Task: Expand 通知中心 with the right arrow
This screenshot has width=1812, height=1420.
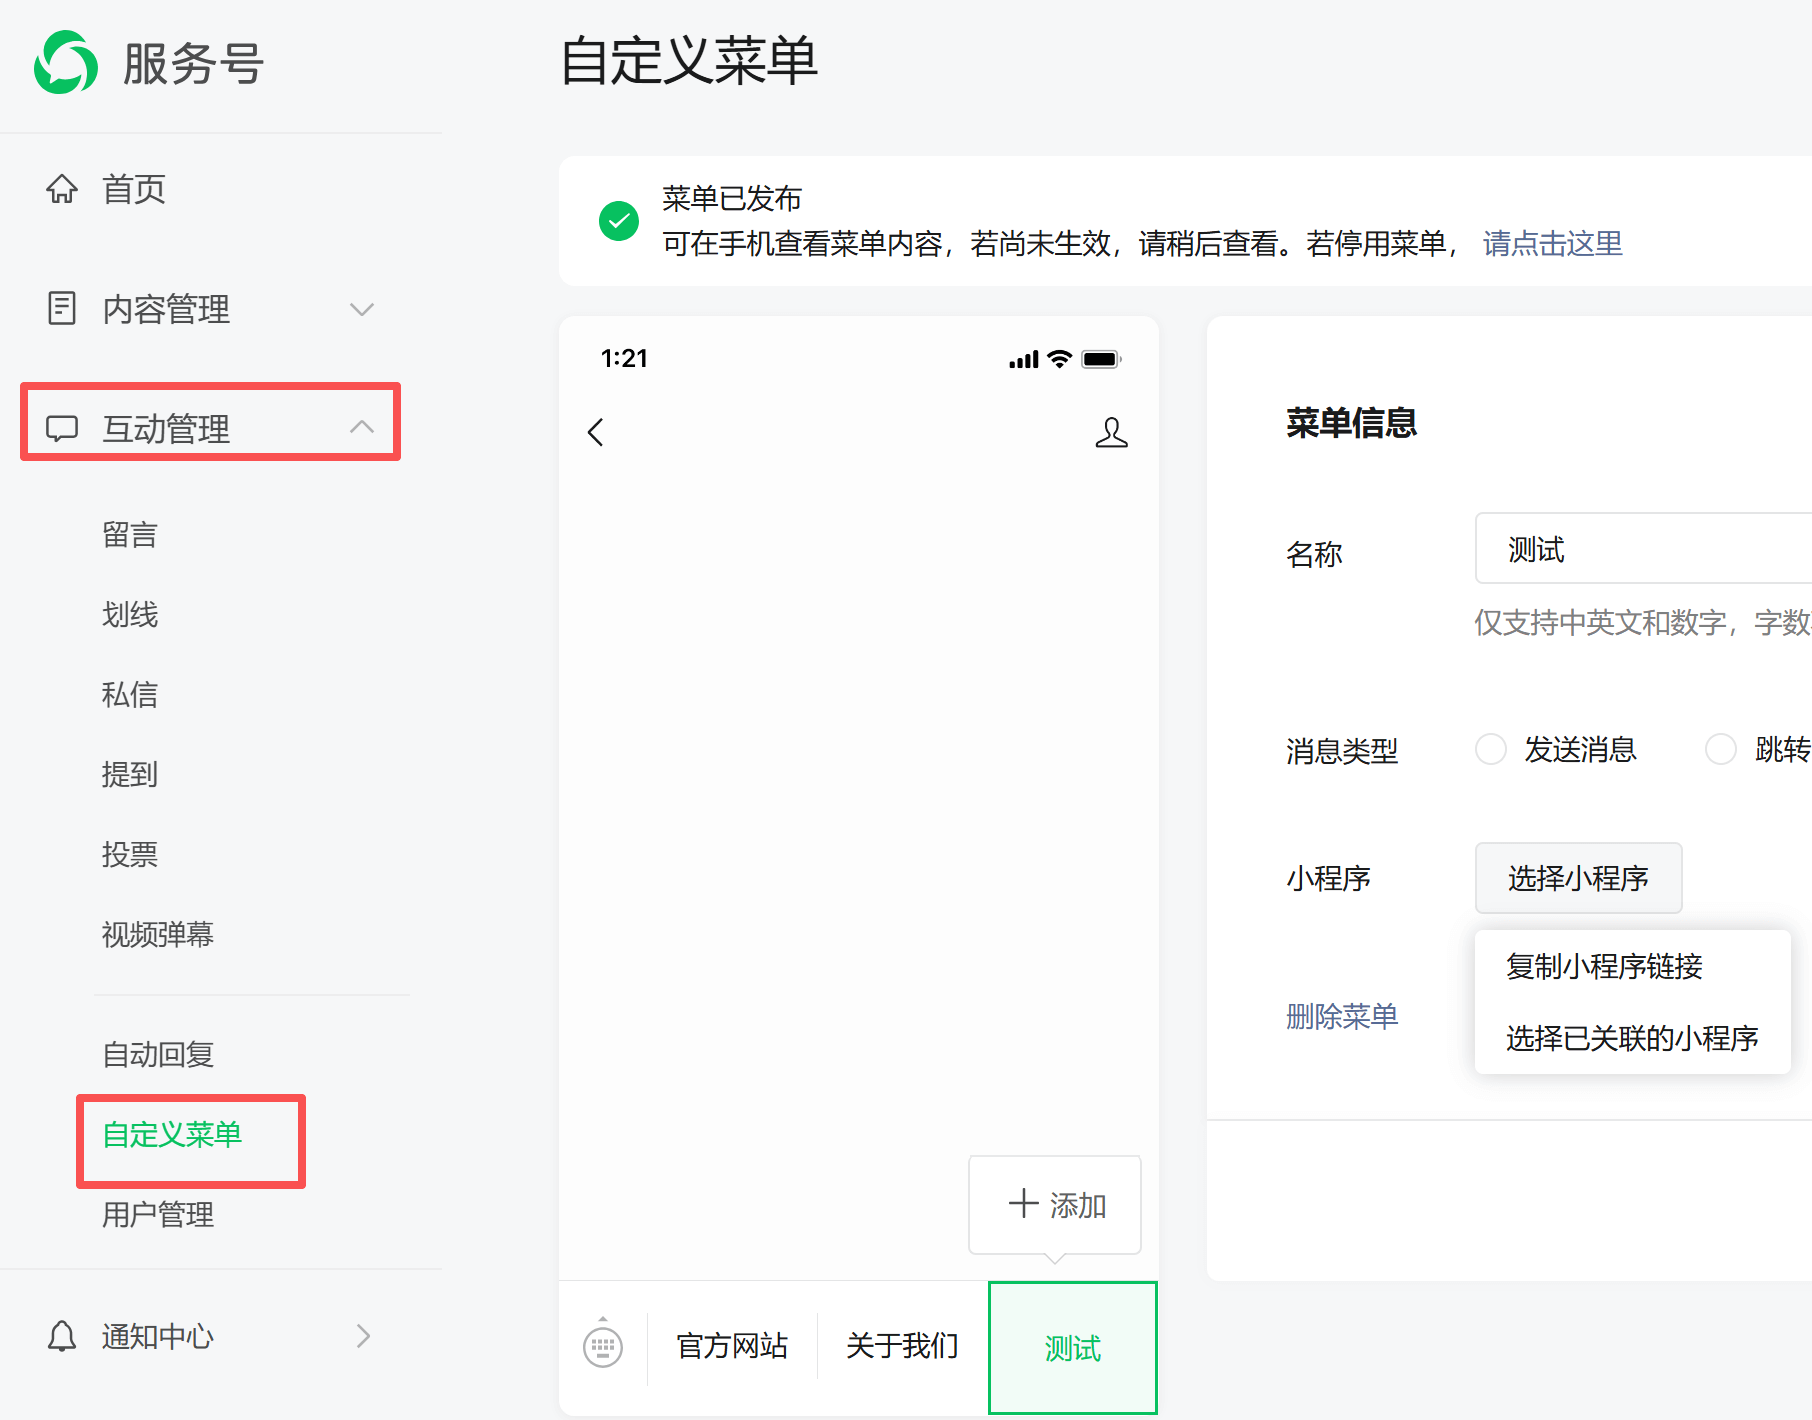Action: [x=363, y=1336]
